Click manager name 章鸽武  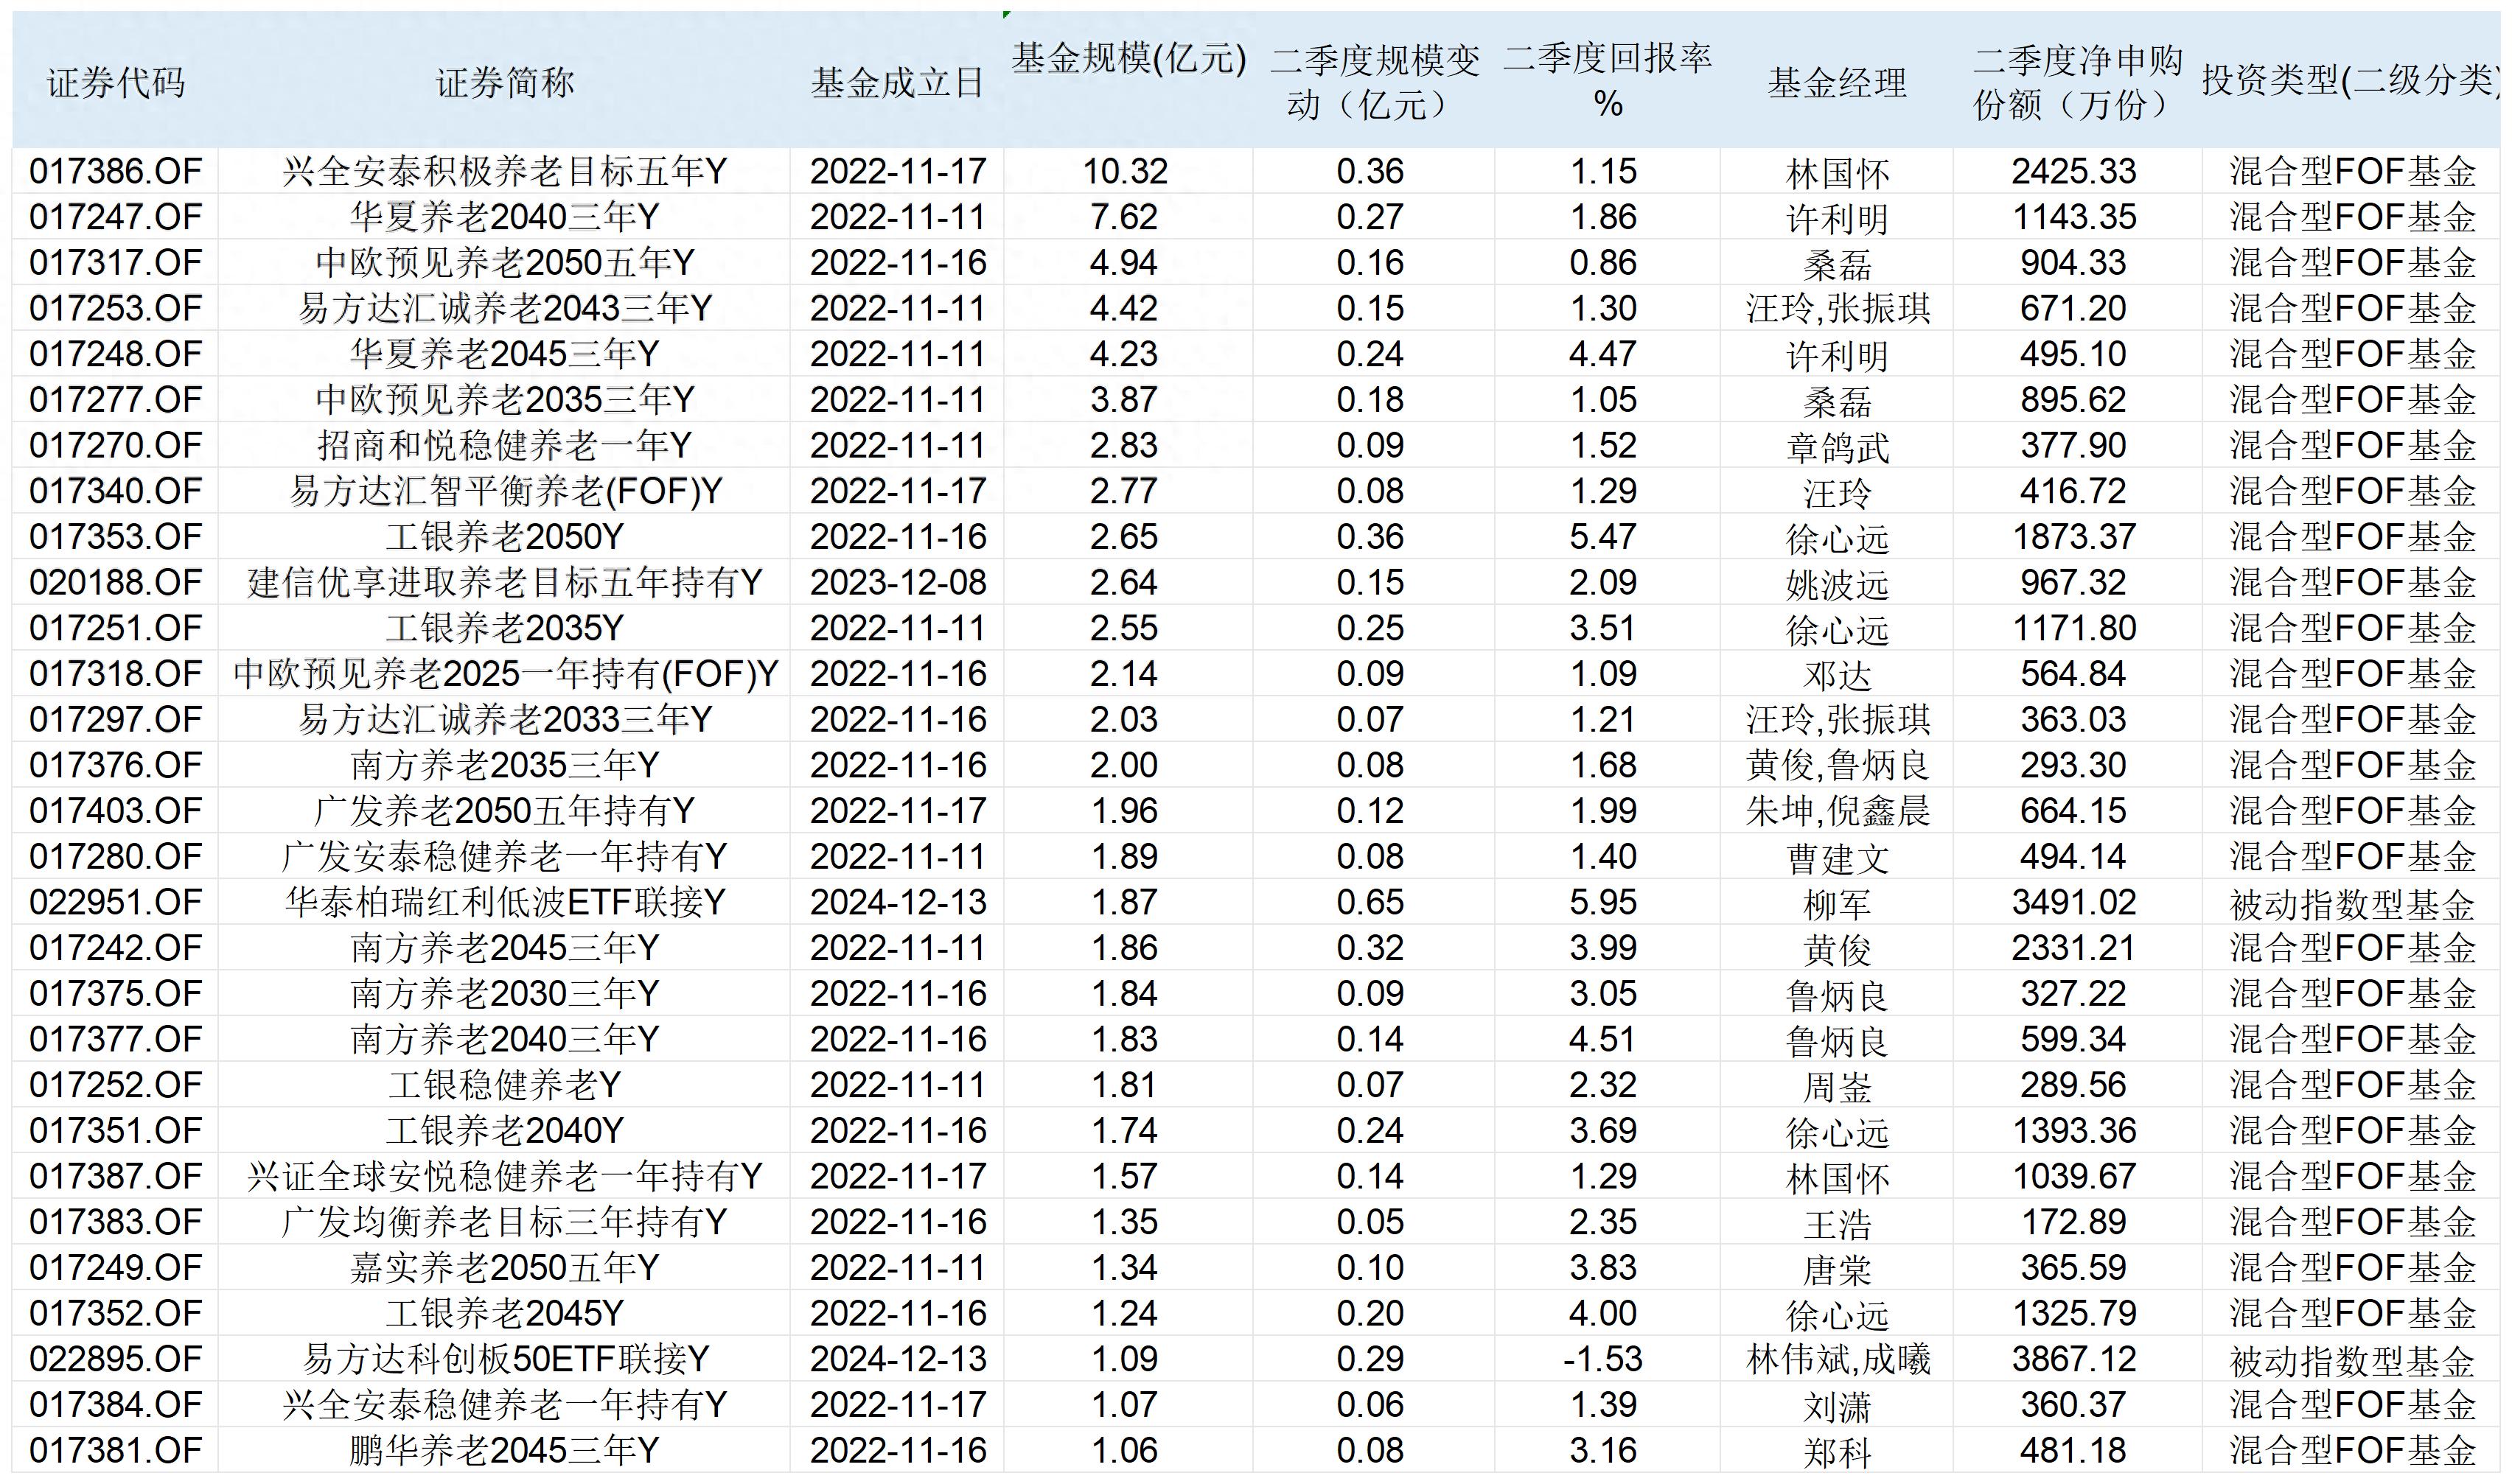(1837, 447)
